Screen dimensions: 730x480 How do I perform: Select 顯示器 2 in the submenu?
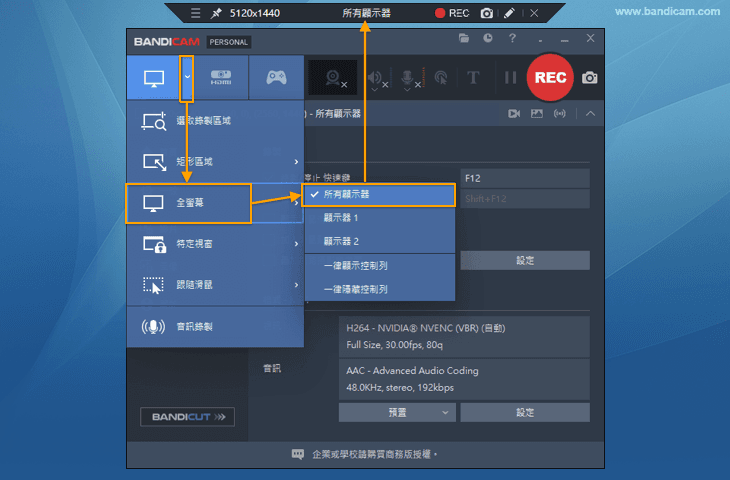(x=379, y=242)
